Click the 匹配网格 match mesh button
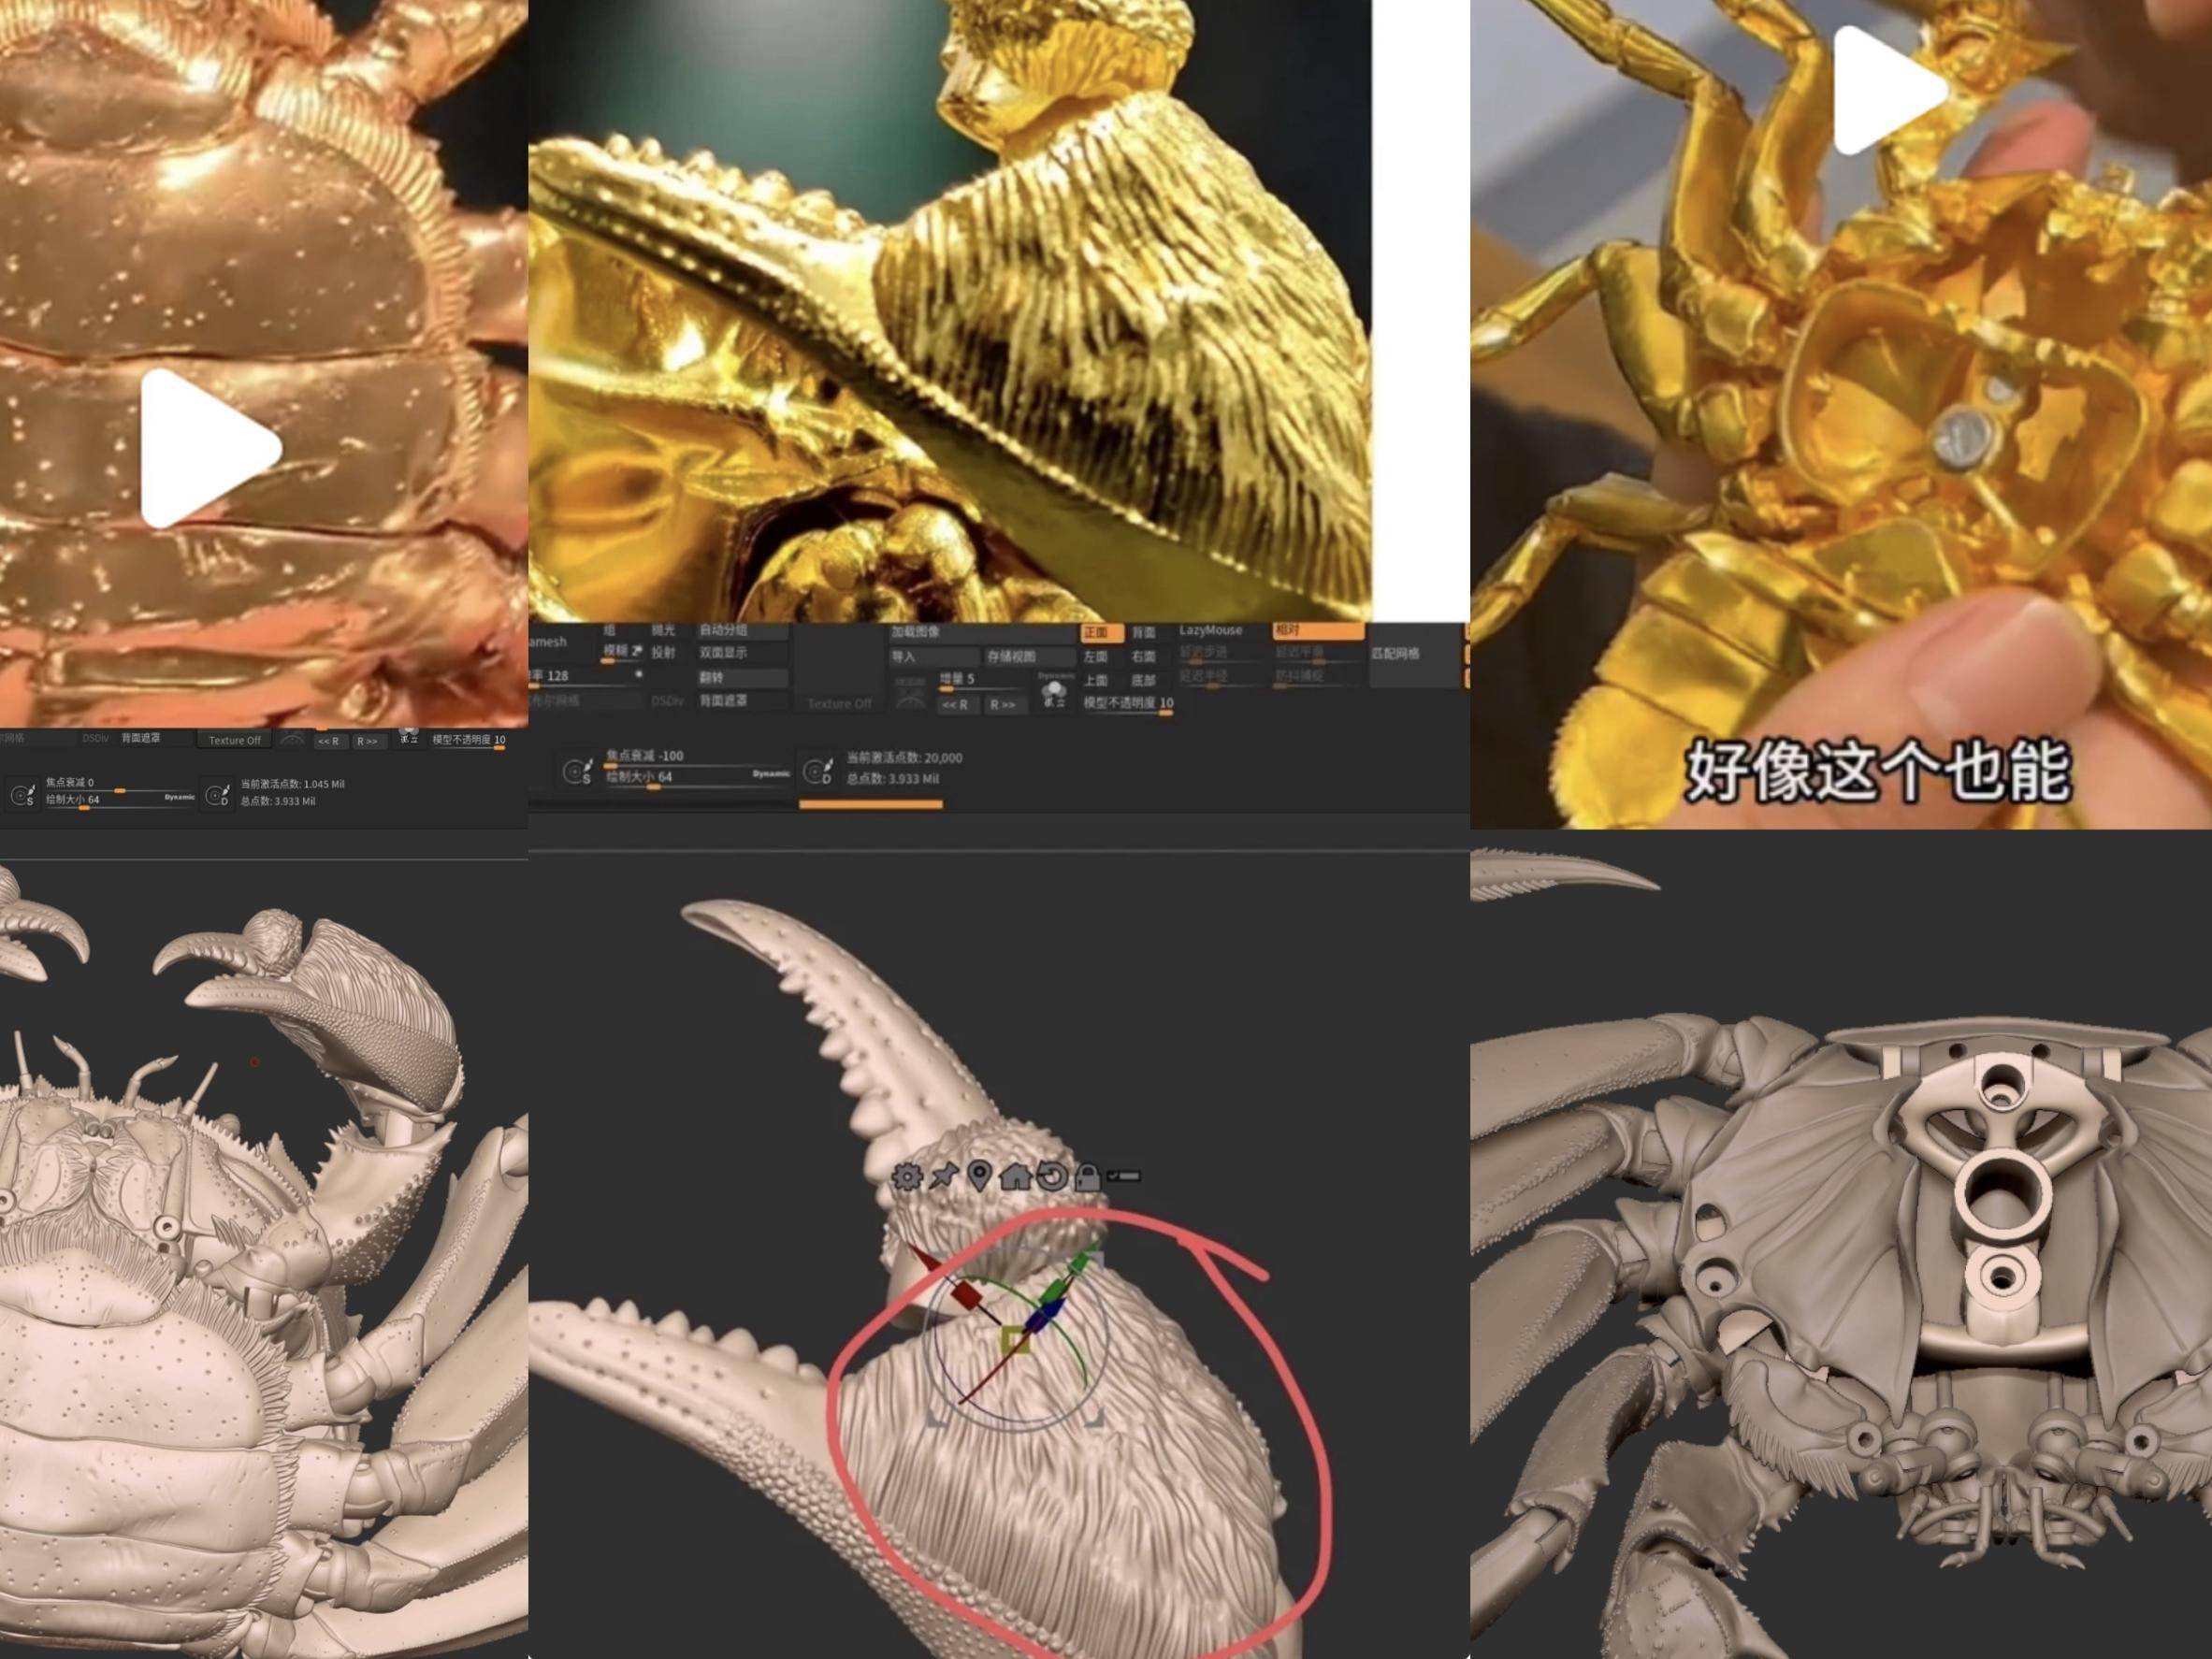 [1406, 654]
